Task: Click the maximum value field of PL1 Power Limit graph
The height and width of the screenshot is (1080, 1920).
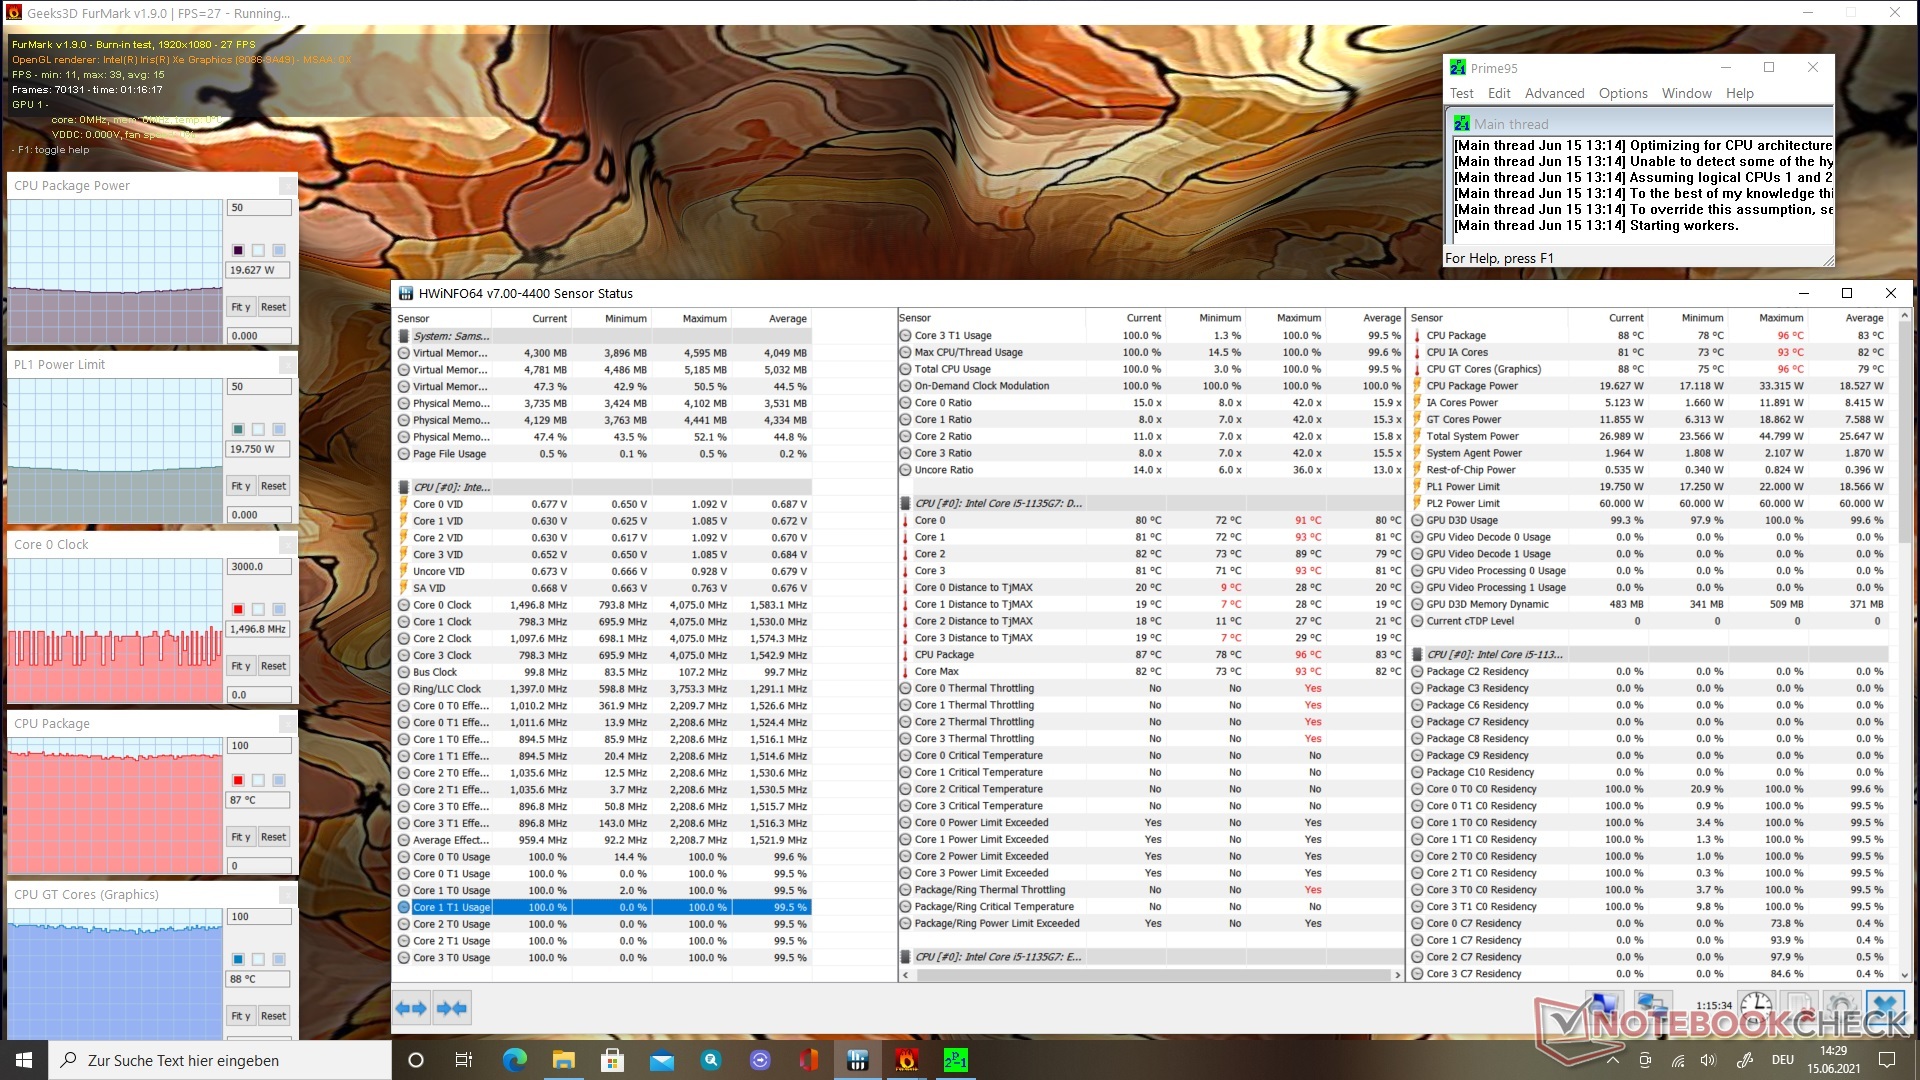Action: [x=259, y=387]
